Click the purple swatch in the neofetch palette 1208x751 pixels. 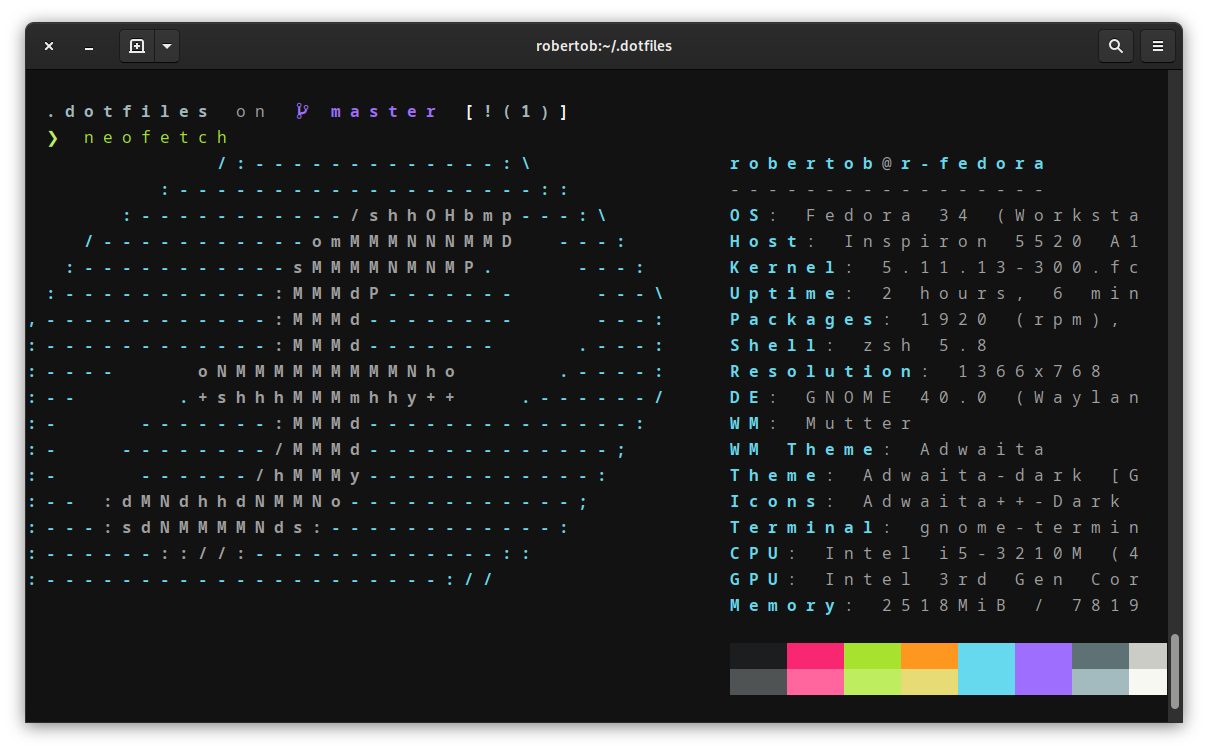coord(1043,668)
